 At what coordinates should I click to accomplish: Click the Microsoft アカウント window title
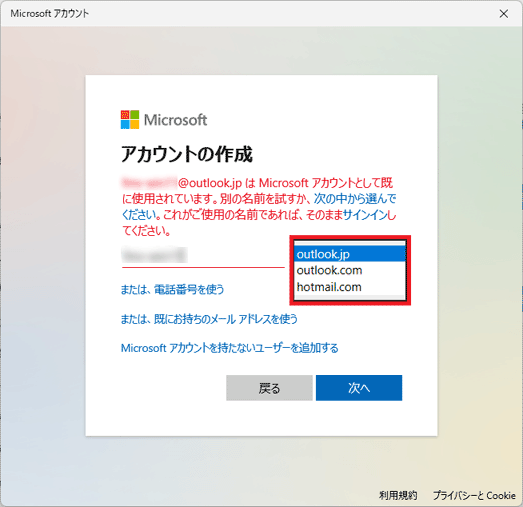click(x=50, y=14)
